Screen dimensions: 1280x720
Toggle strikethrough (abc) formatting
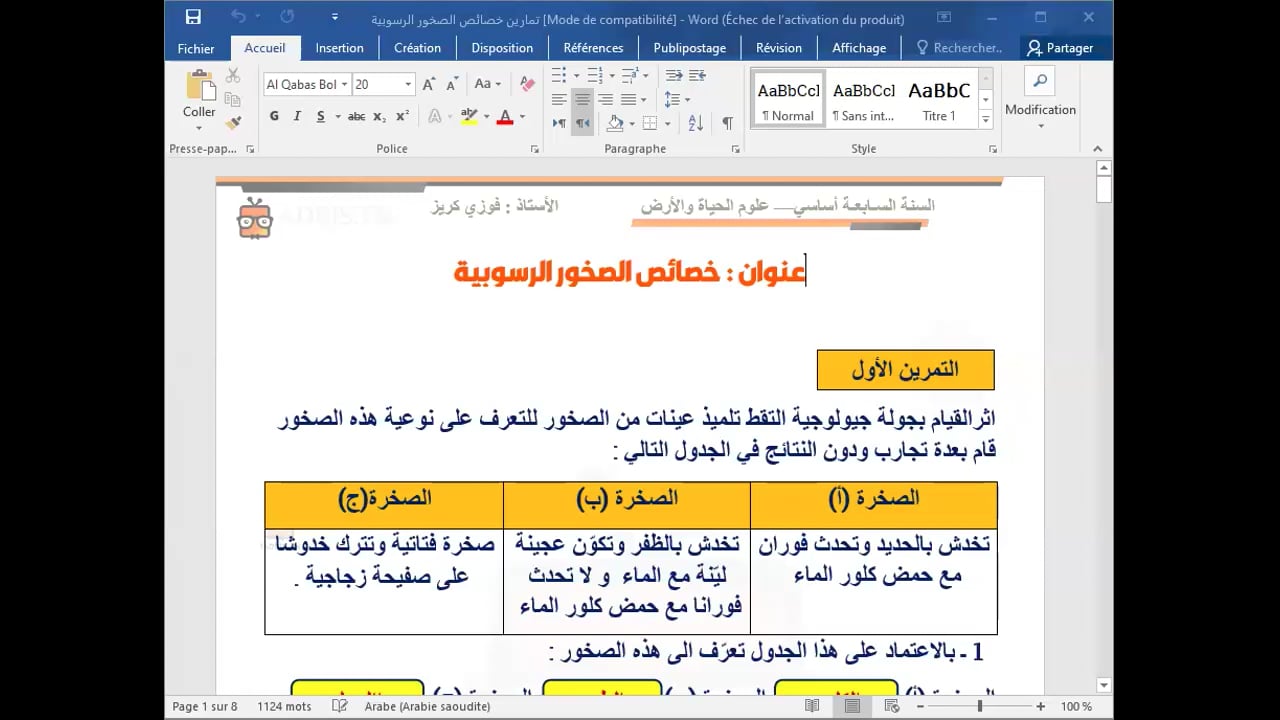point(356,116)
